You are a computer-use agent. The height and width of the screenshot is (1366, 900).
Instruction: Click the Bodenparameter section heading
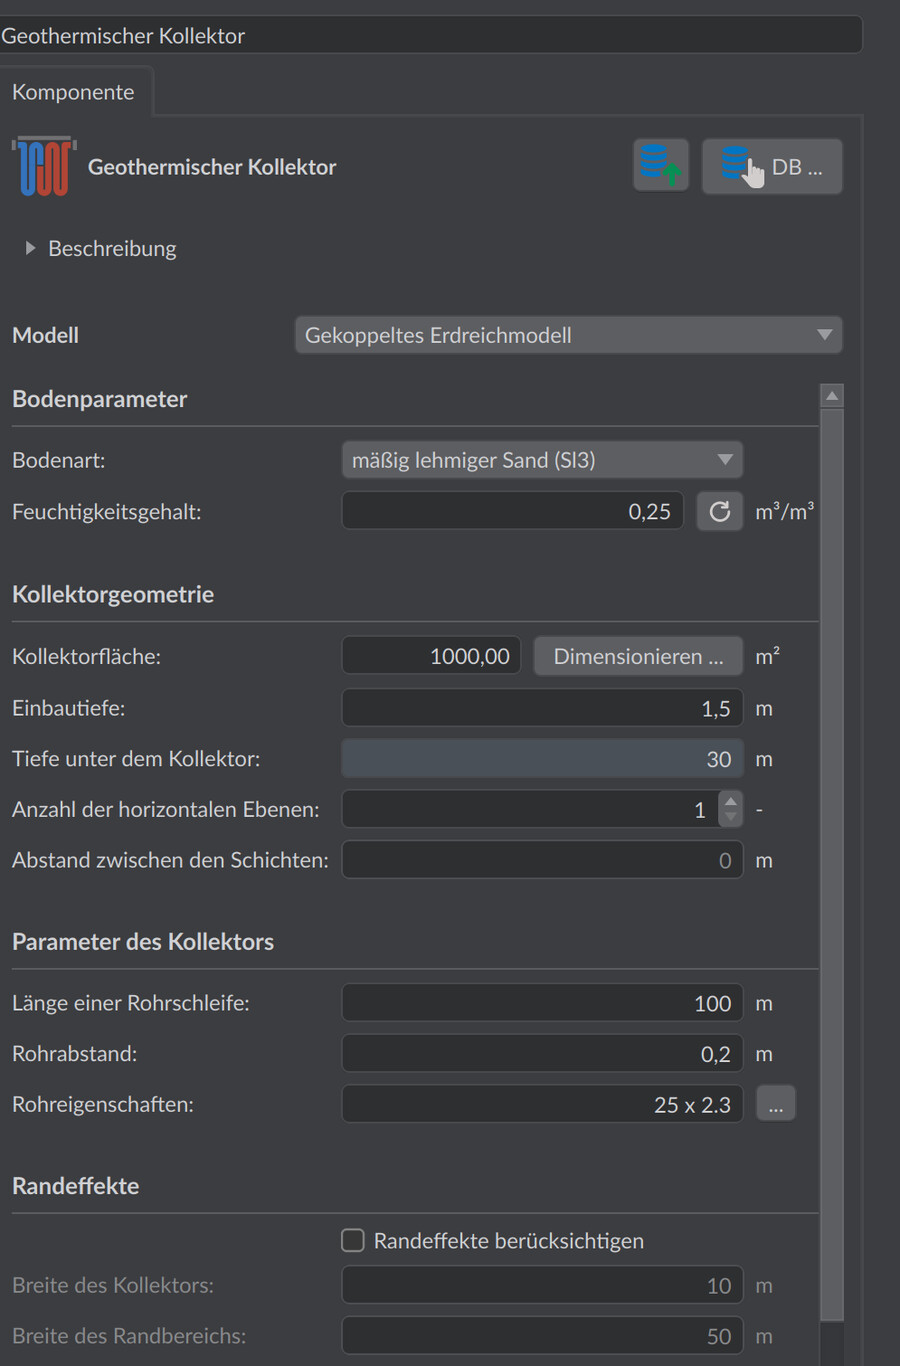(100, 399)
